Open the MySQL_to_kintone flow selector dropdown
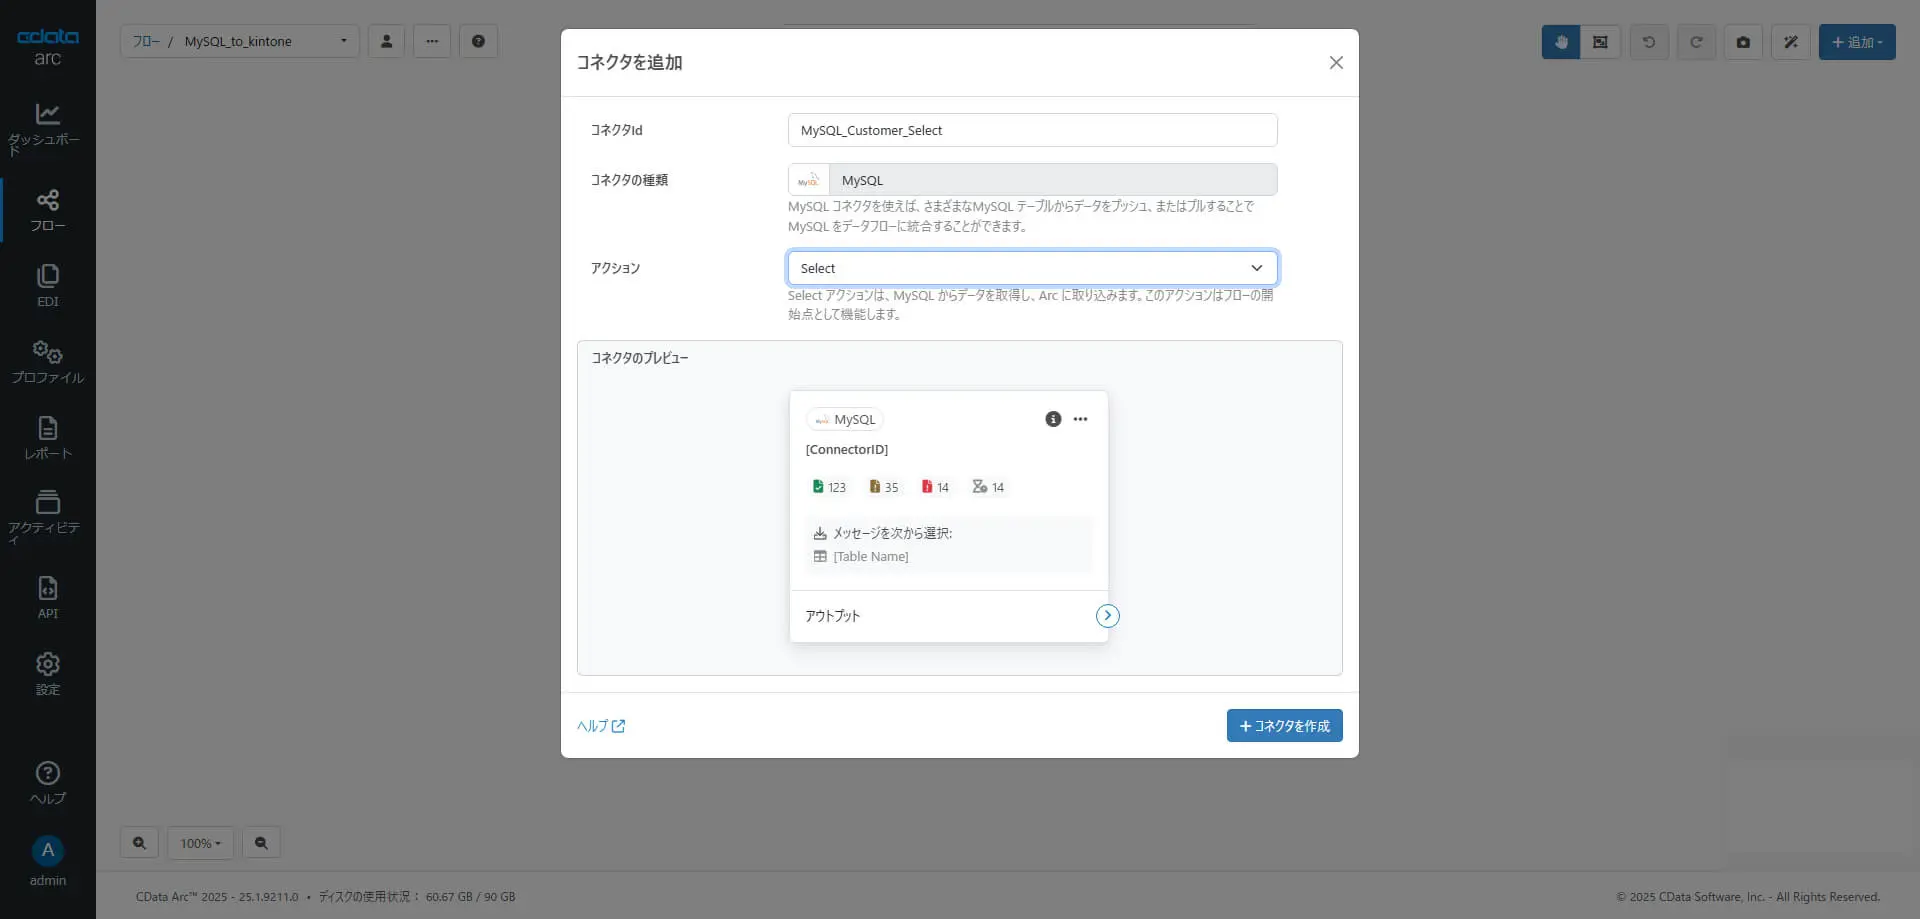Screen dimensions: 1920x919 (240, 41)
